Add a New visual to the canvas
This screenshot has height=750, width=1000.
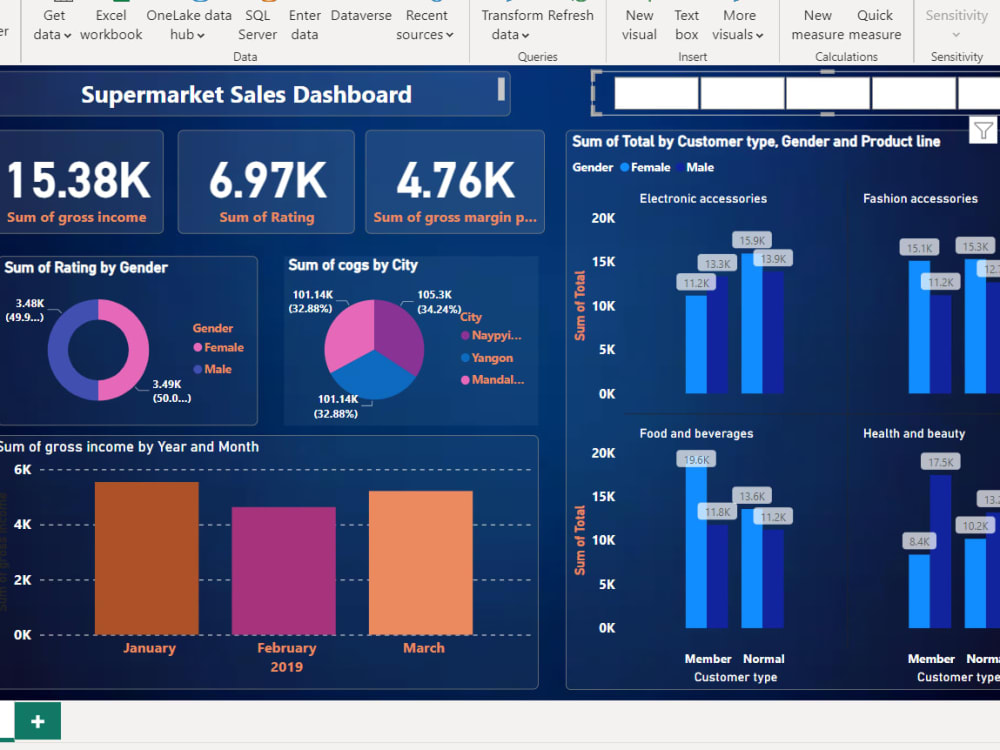[639, 24]
